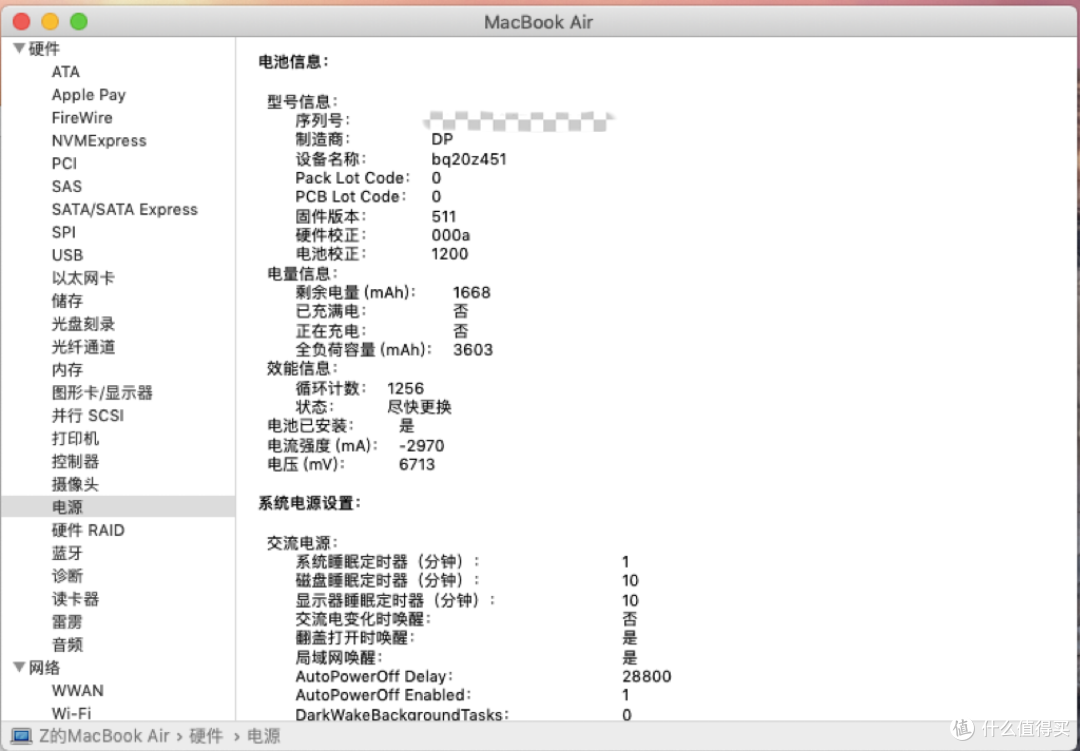Screen dimensions: 1080x751
Task: Click 硬件 in the bottom path bar
Action: pos(206,736)
